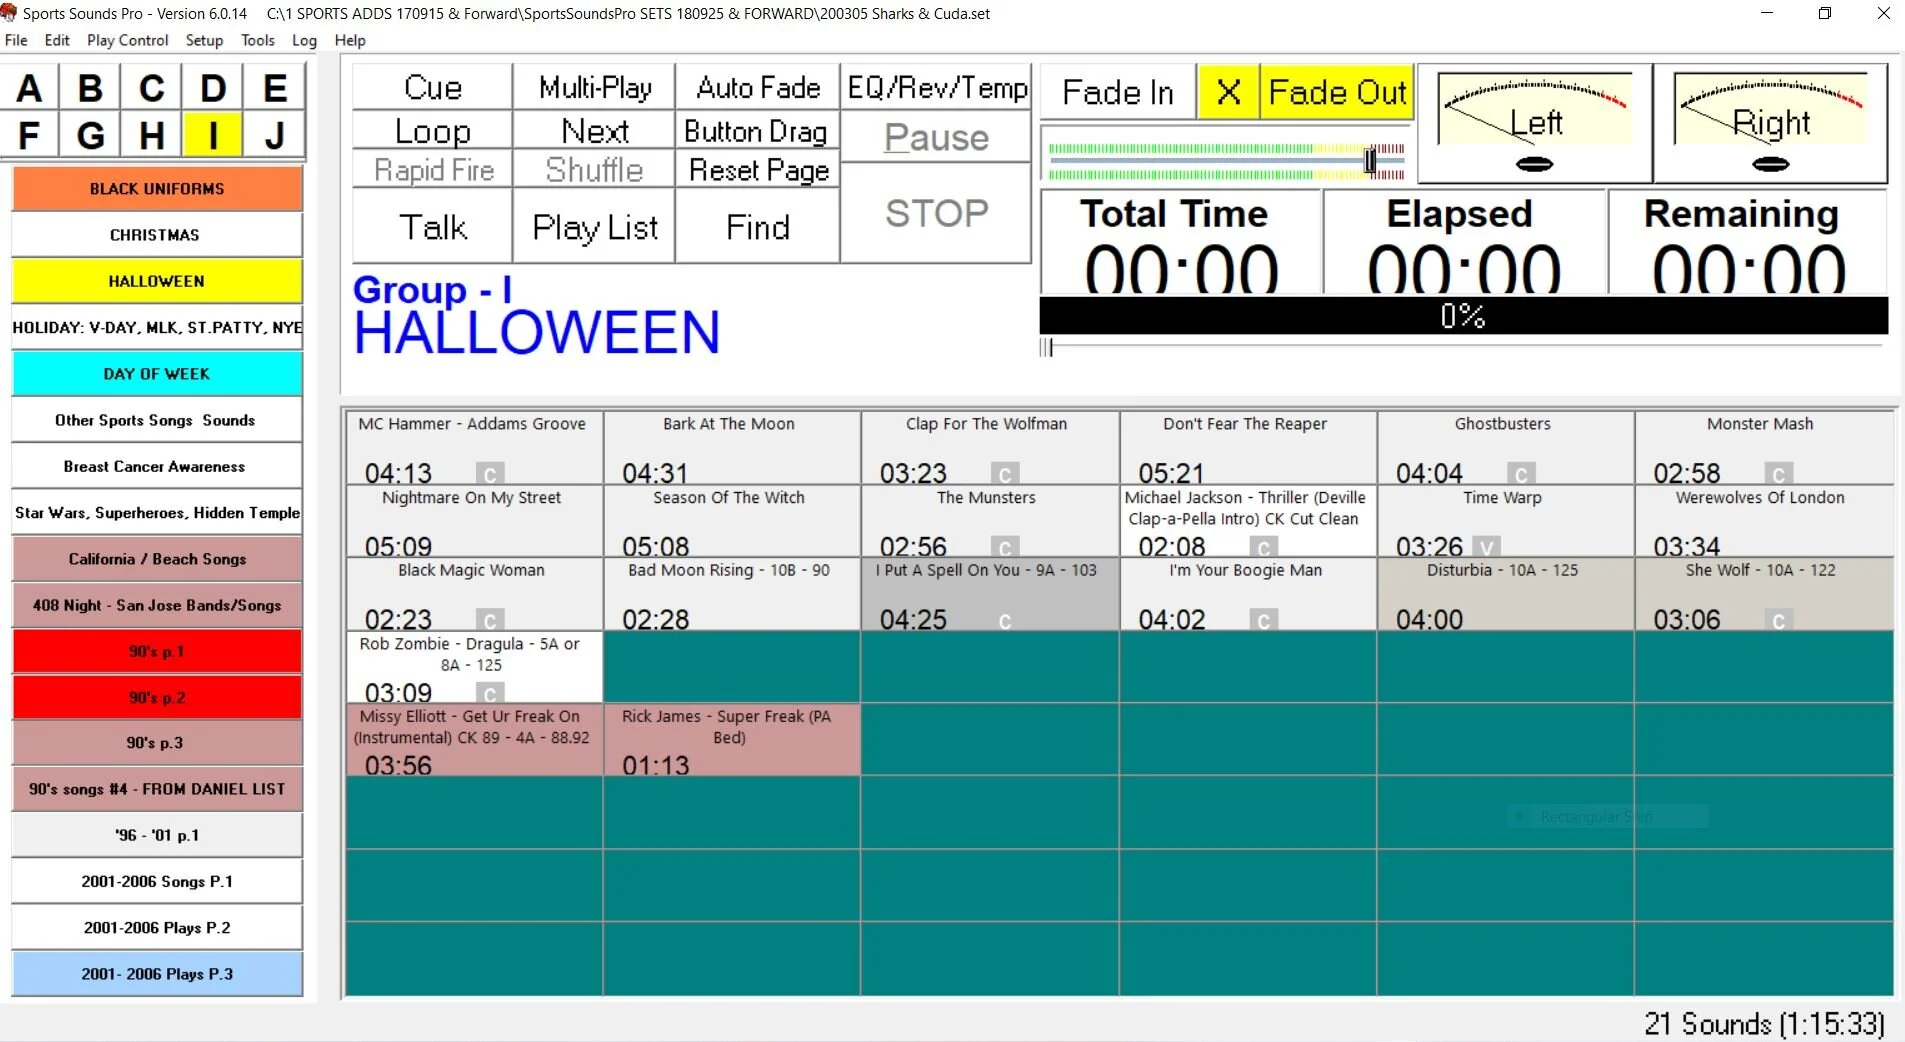Screen dimensions: 1905x1042
Task: Open the Log menu
Action: point(304,40)
